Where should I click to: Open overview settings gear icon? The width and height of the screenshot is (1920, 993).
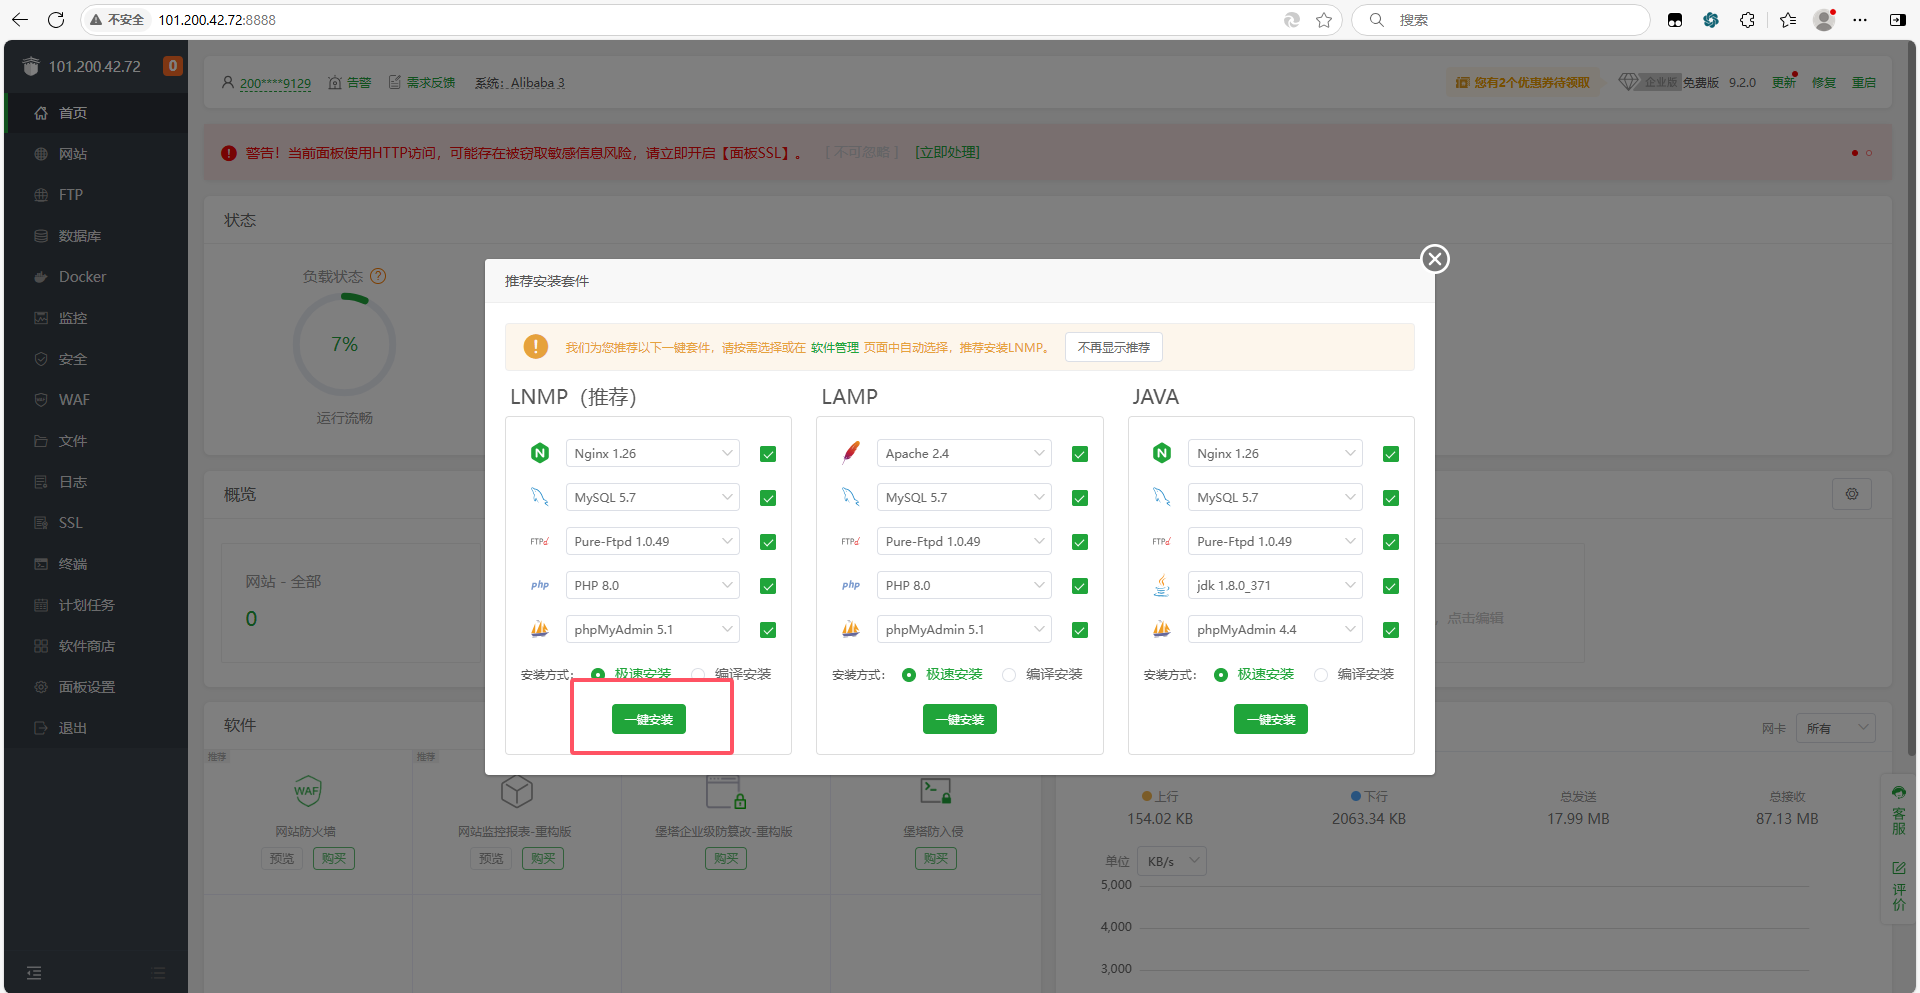pos(1851,494)
